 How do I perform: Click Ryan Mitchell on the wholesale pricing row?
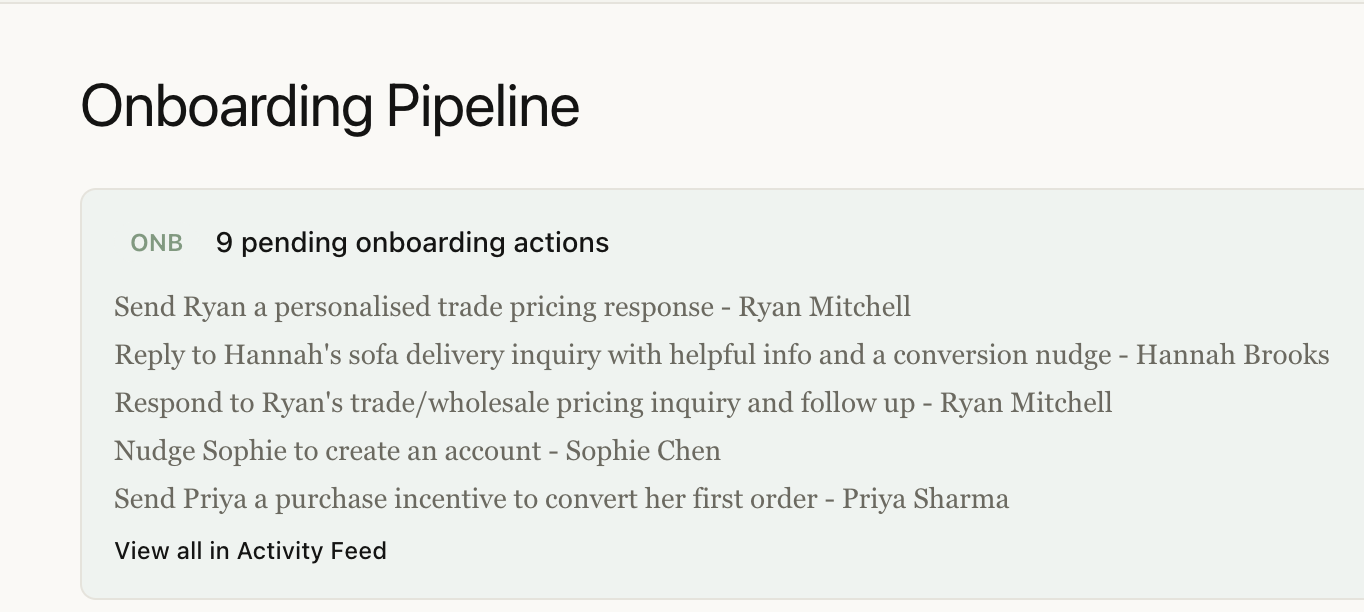[x=1025, y=403]
